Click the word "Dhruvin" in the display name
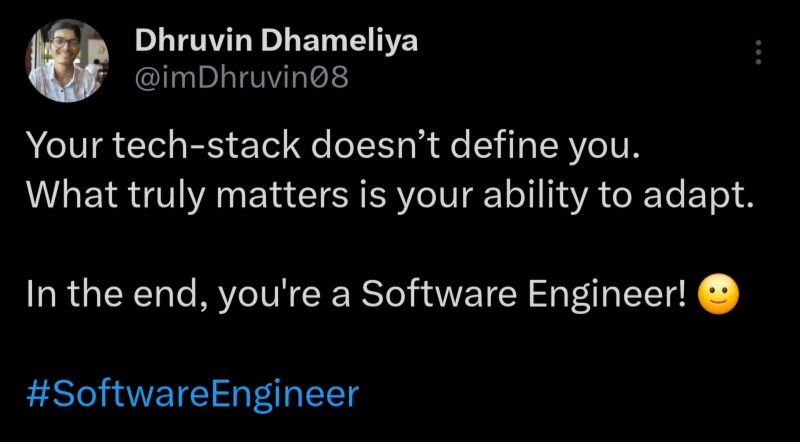The image size is (800, 442). pos(182,43)
